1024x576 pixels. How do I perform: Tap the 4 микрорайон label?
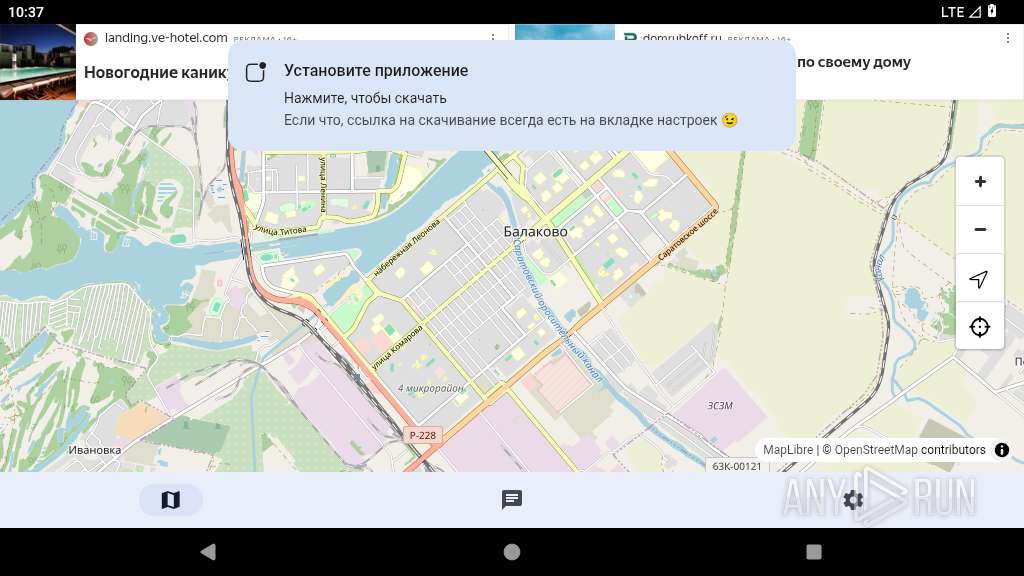[430, 388]
